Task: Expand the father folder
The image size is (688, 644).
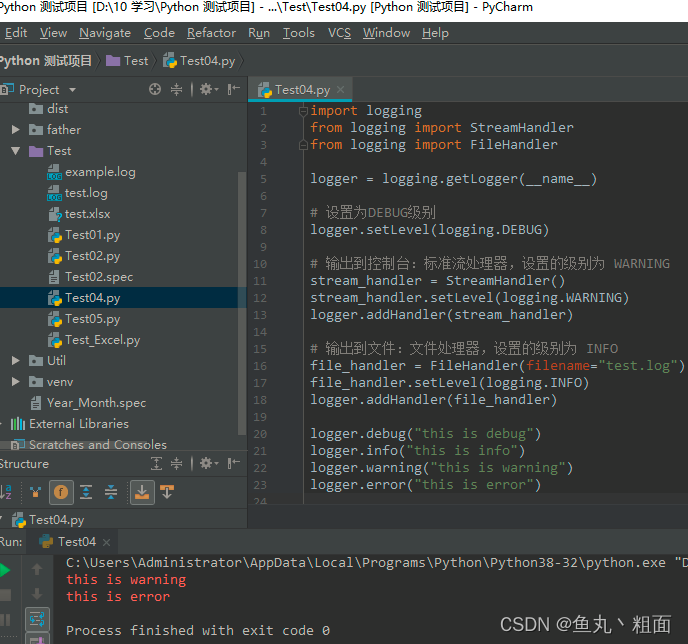Action: click(15, 129)
